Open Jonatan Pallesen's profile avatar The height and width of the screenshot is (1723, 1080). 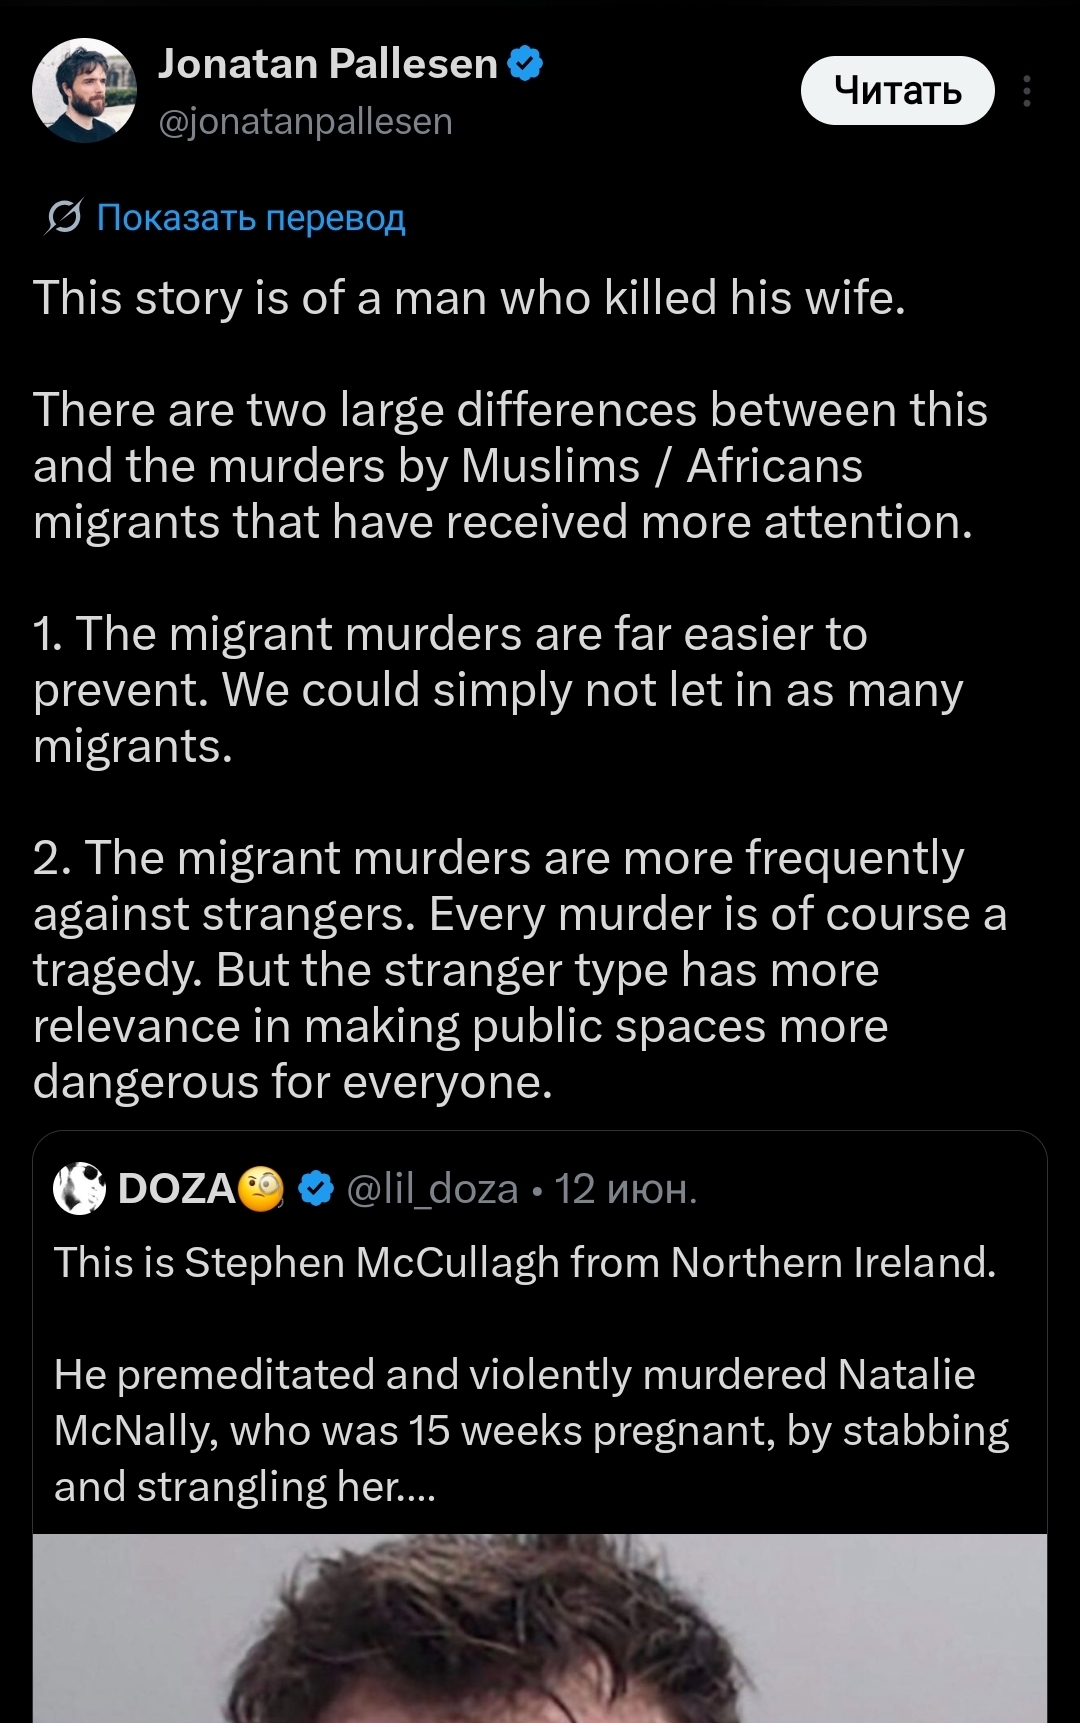coord(84,91)
